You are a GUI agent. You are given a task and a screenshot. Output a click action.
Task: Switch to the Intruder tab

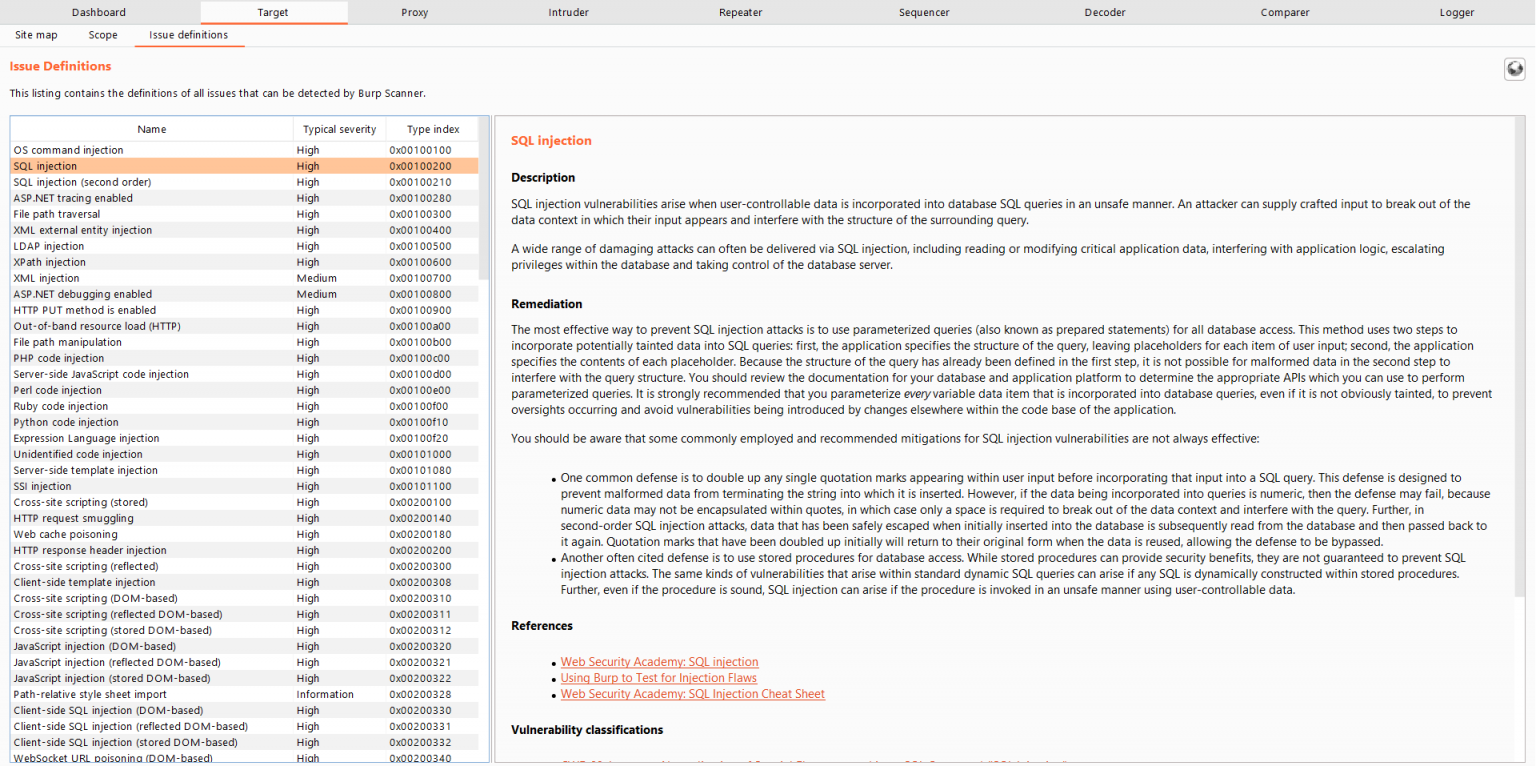click(x=568, y=12)
